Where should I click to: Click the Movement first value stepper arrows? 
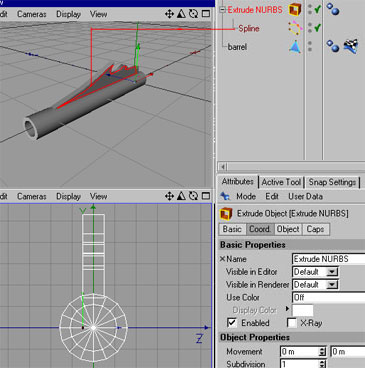pos(322,352)
